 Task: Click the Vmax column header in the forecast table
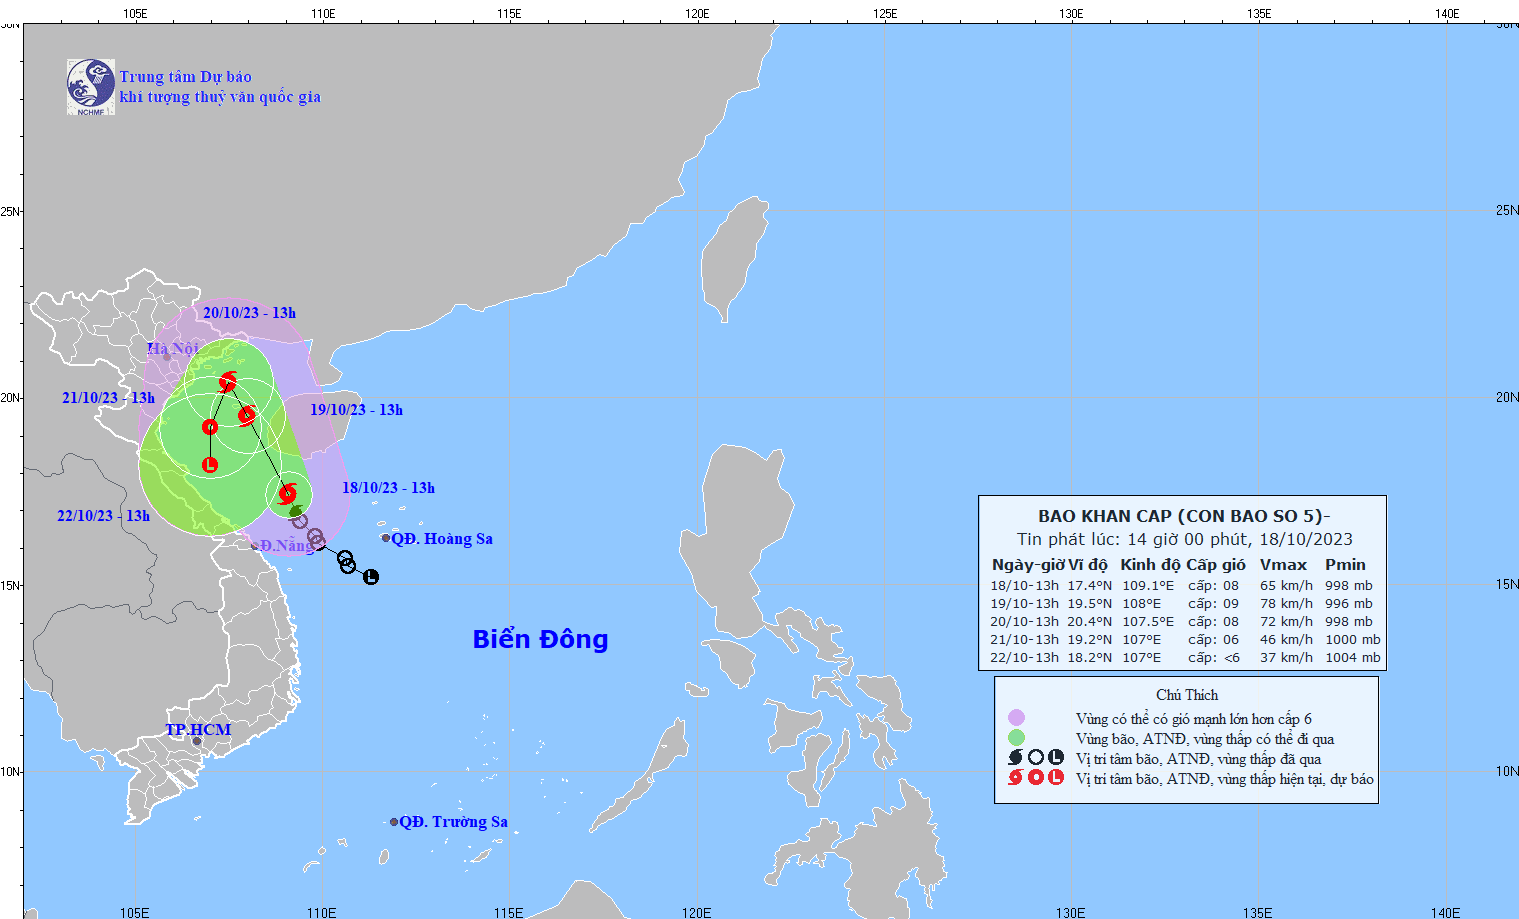(1283, 565)
